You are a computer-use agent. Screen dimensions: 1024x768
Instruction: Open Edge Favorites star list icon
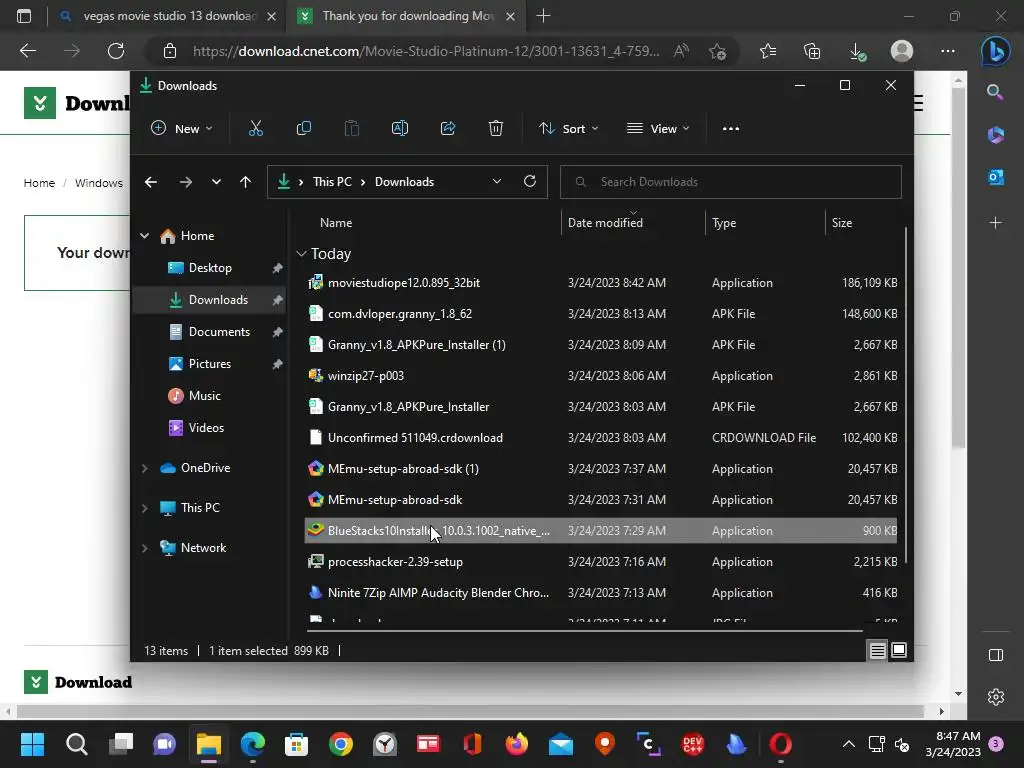[768, 51]
